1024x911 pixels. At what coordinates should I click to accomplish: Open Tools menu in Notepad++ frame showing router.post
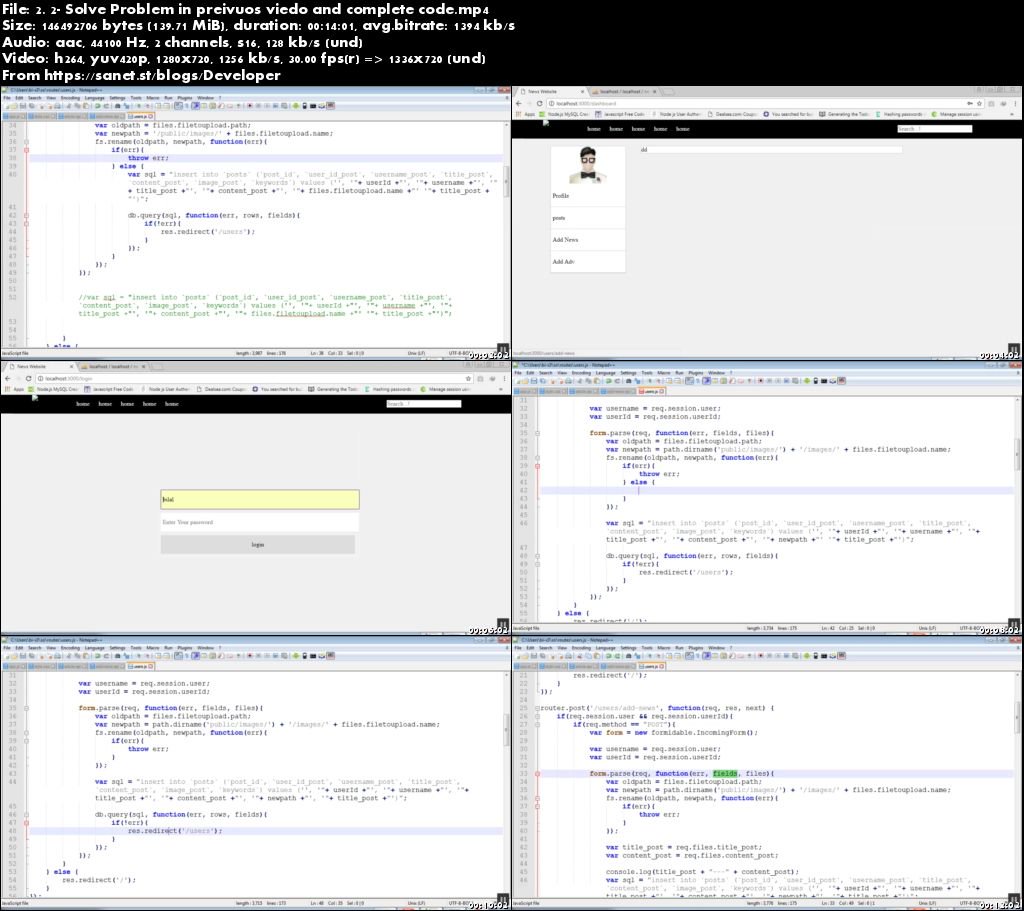(x=647, y=648)
